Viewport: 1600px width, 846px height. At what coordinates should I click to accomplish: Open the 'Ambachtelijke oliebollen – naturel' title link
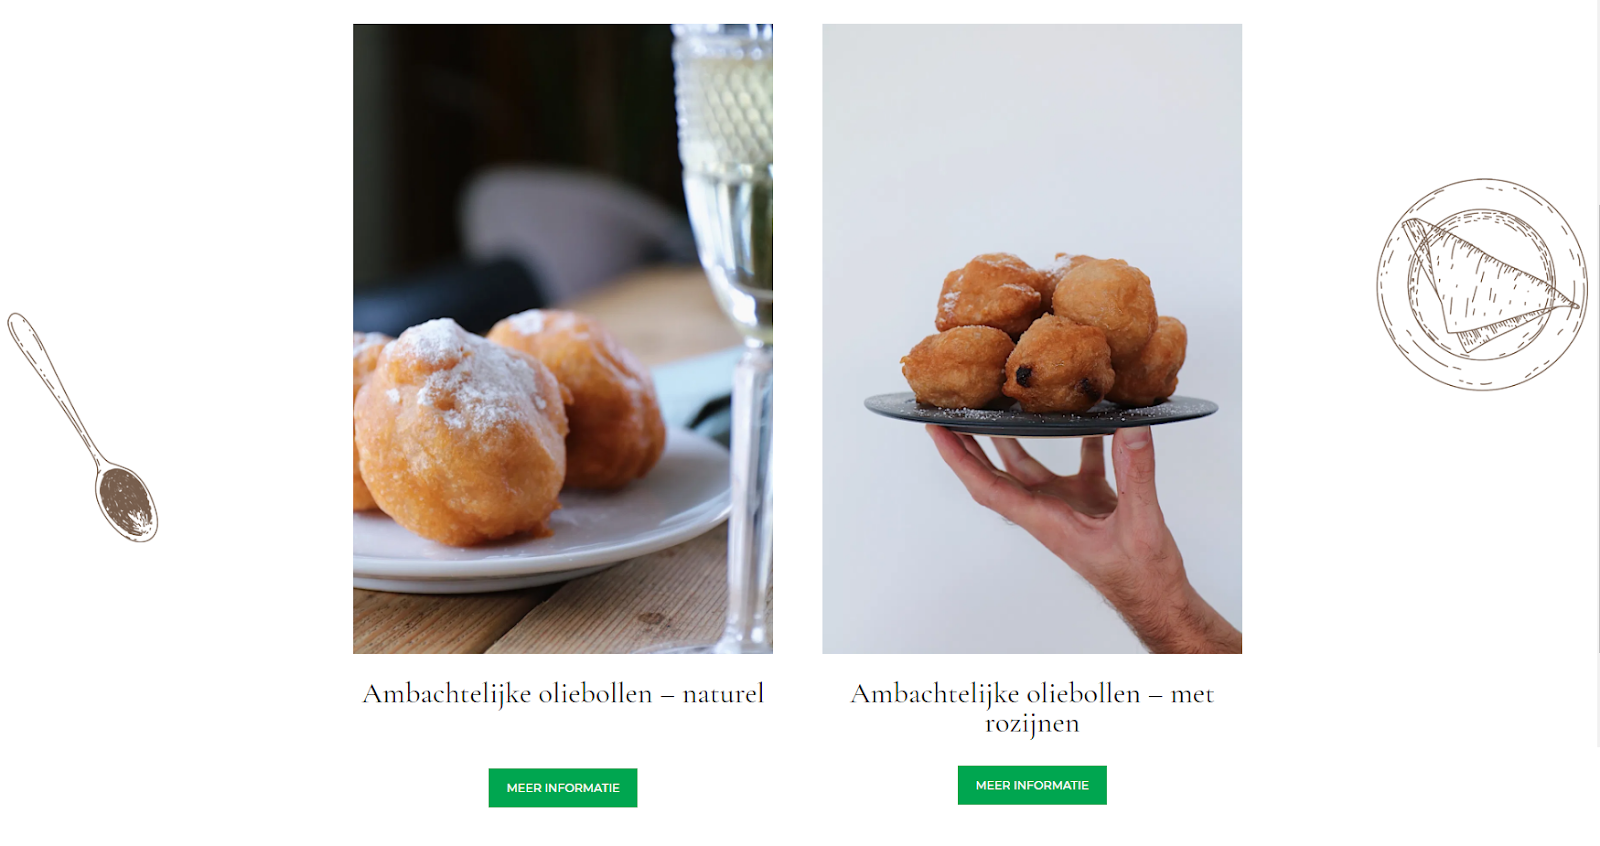pyautogui.click(x=563, y=694)
